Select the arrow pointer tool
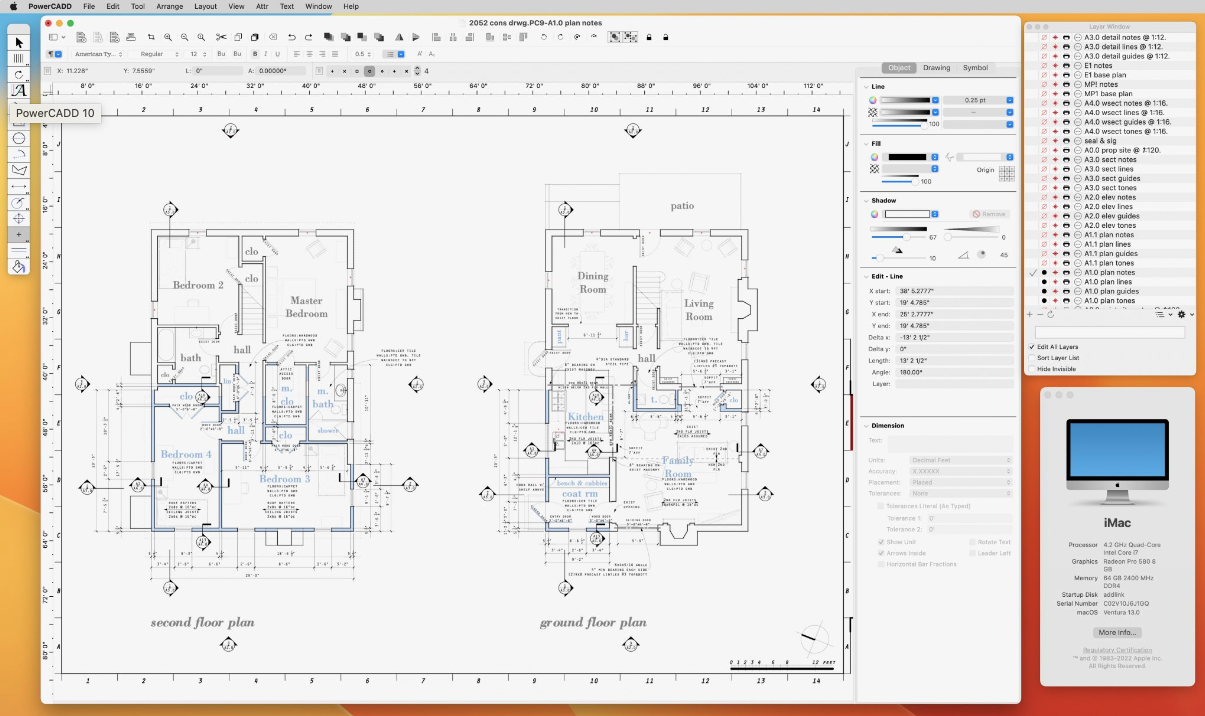Image resolution: width=1205 pixels, height=716 pixels. click(x=18, y=43)
